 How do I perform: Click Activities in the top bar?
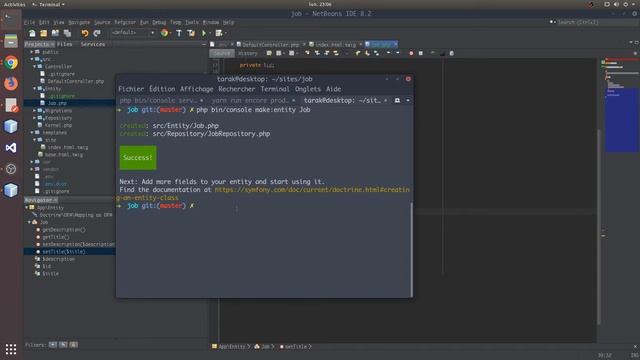(15, 4)
